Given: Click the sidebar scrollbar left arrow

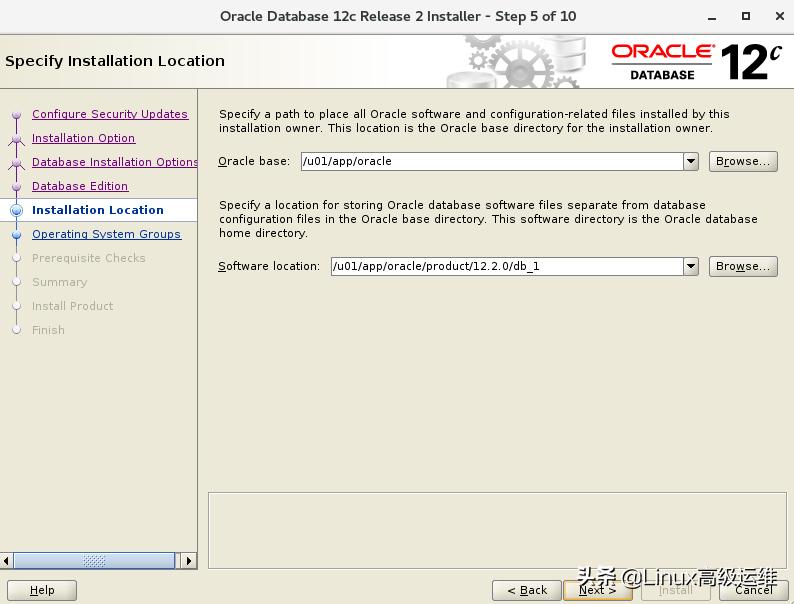Looking at the screenshot, I should tap(6, 560).
